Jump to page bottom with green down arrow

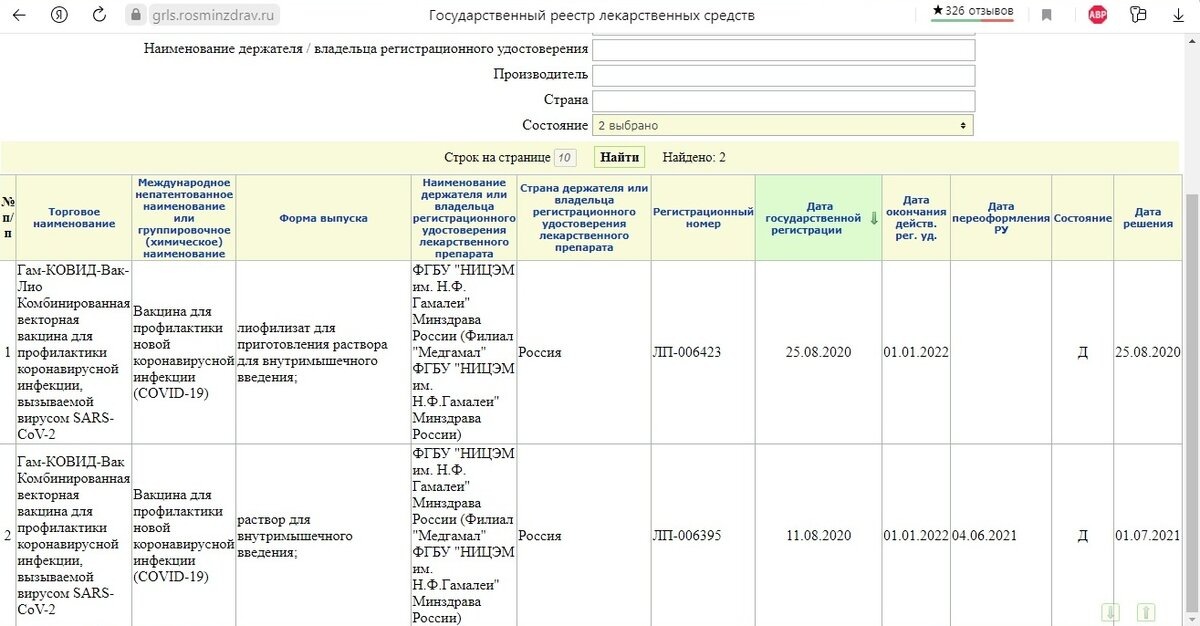pyautogui.click(x=1111, y=612)
